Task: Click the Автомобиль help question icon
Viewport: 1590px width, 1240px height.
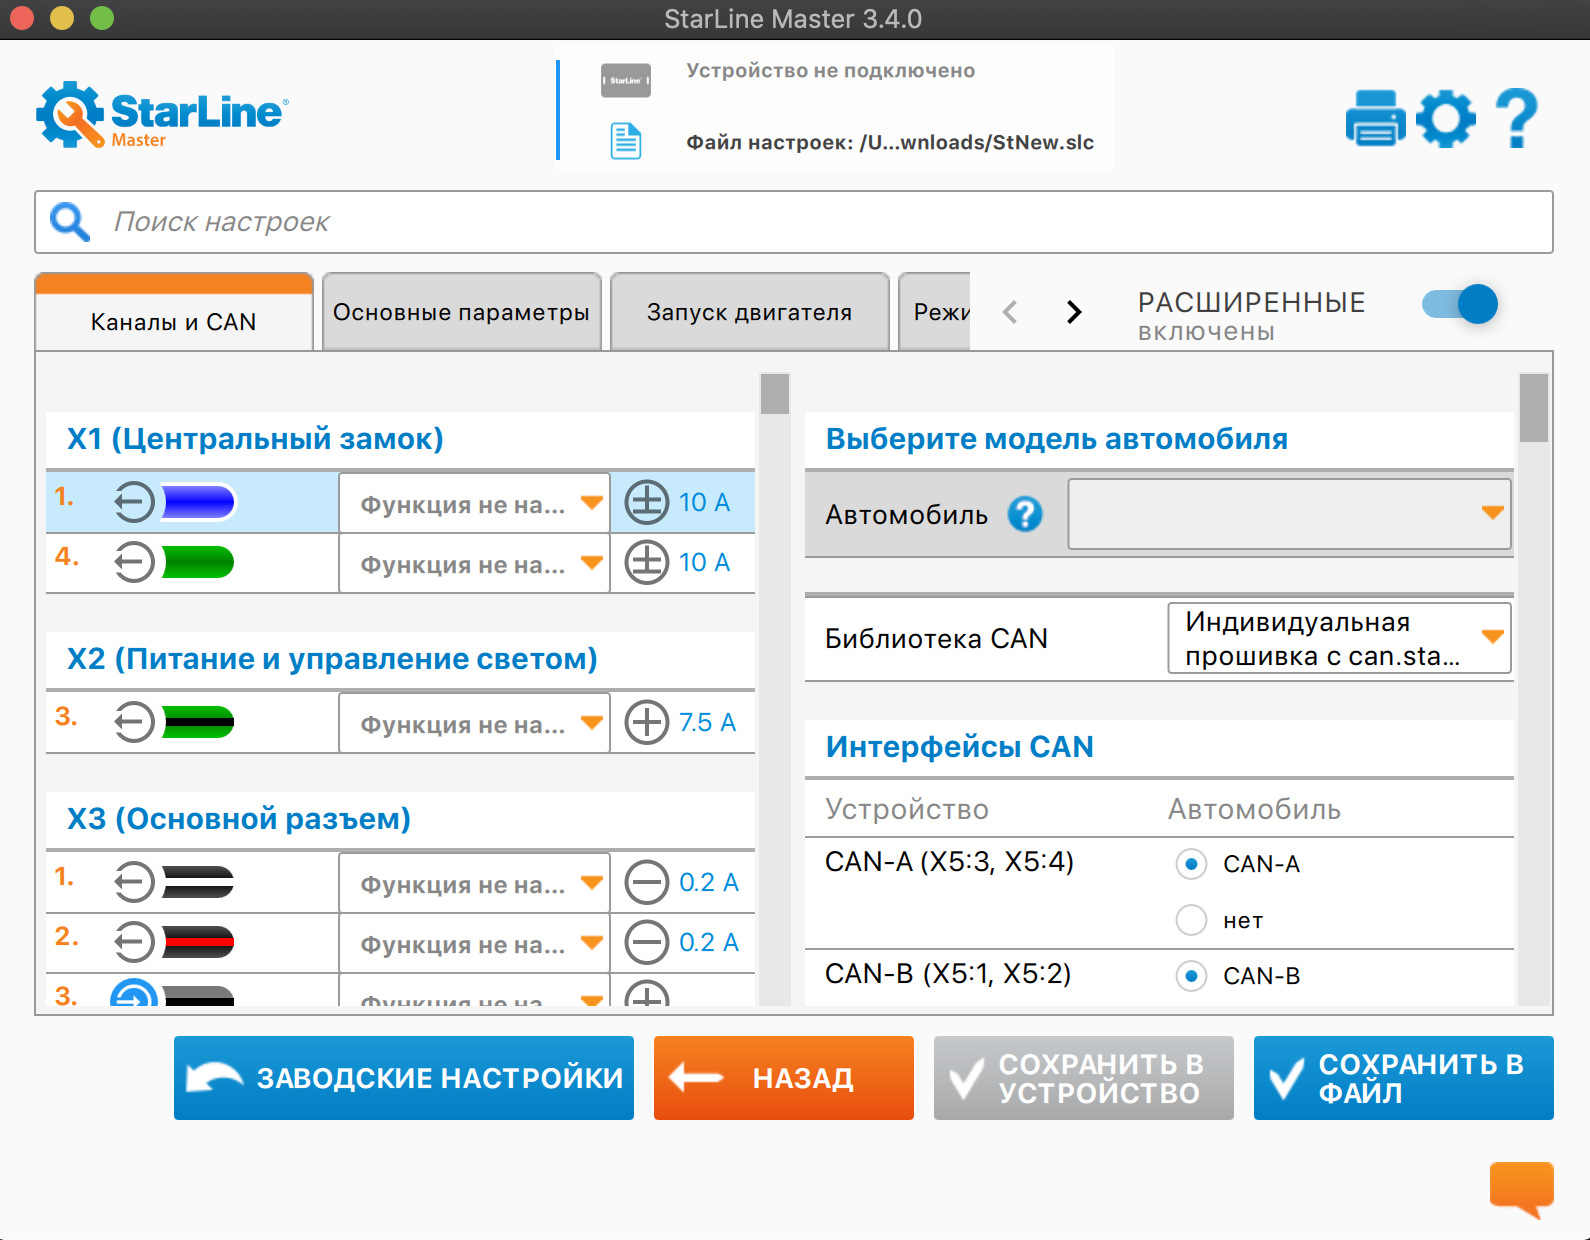Action: coord(1025,515)
